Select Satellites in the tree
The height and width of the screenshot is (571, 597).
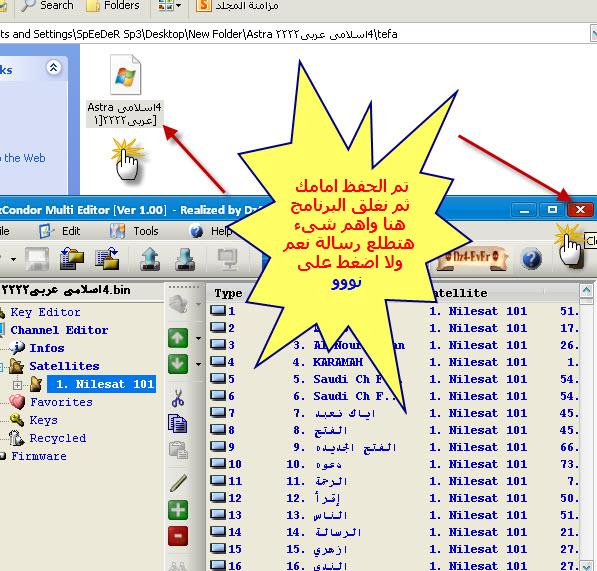[64, 366]
